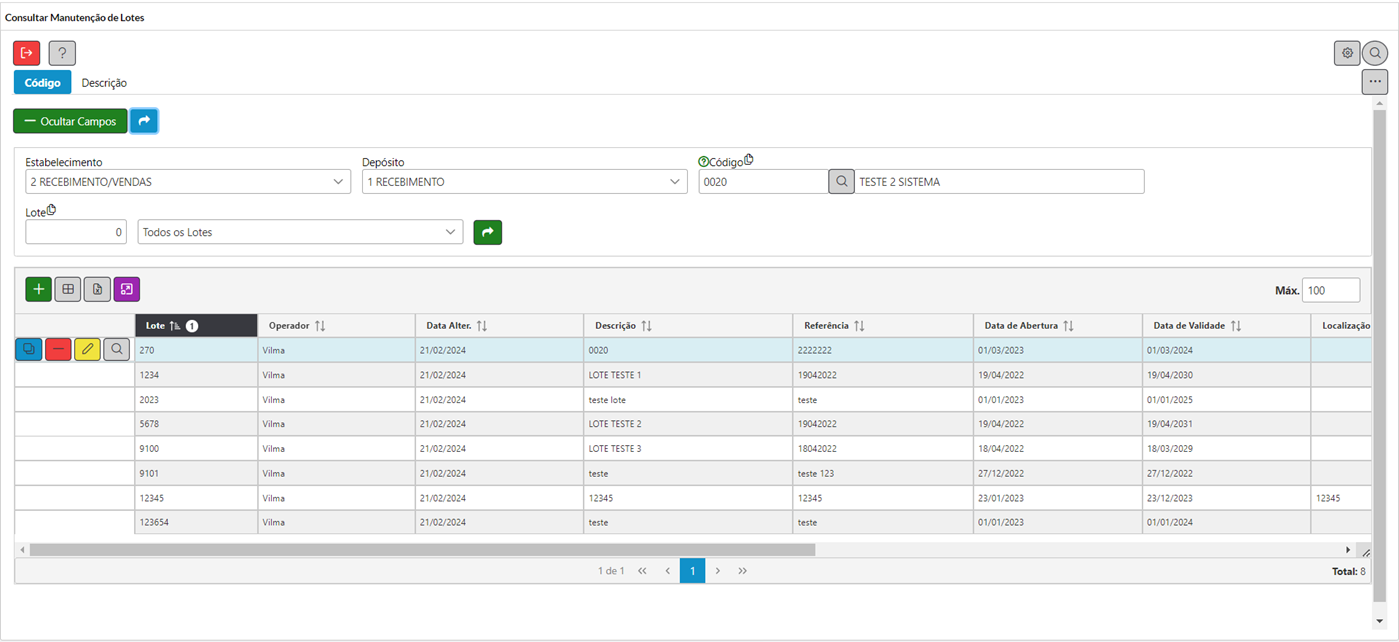
Task: Select the Código tab
Action: point(42,83)
